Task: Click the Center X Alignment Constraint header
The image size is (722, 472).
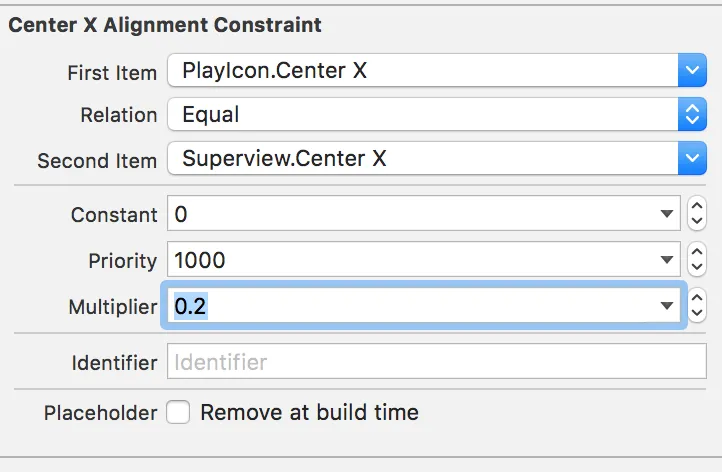Action: coord(165,23)
